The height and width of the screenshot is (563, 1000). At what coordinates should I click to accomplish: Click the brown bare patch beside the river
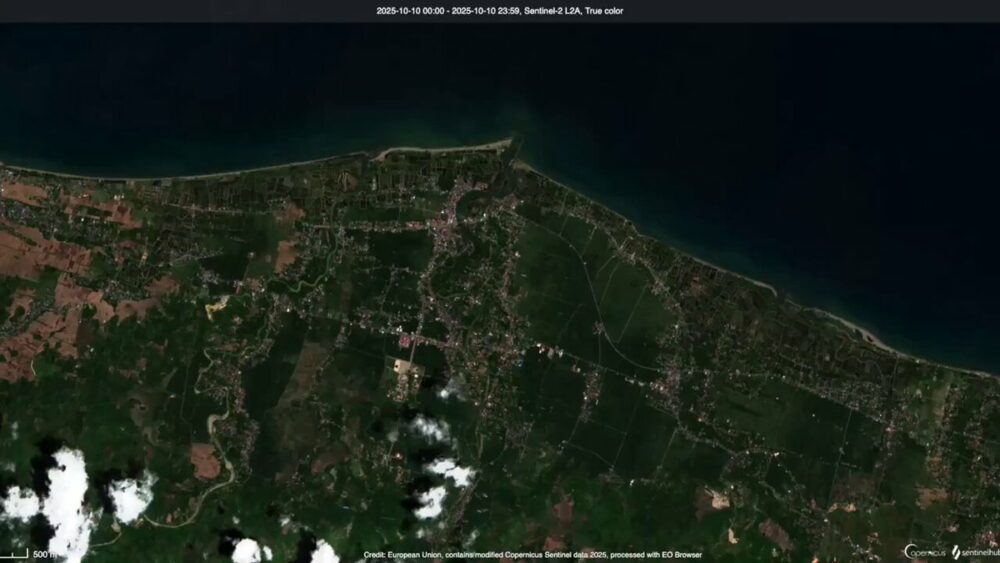[x=205, y=461]
